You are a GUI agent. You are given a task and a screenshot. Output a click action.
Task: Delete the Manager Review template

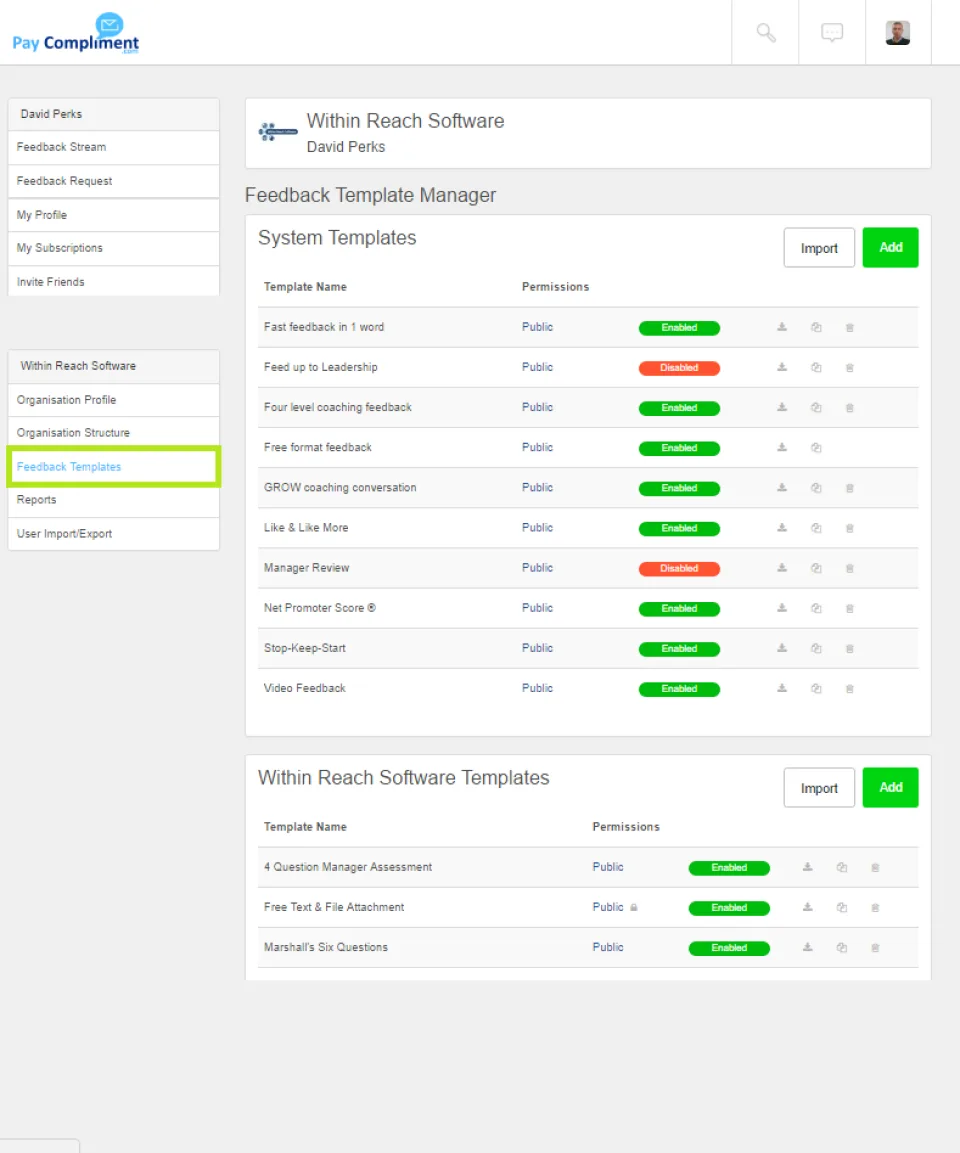pos(850,568)
